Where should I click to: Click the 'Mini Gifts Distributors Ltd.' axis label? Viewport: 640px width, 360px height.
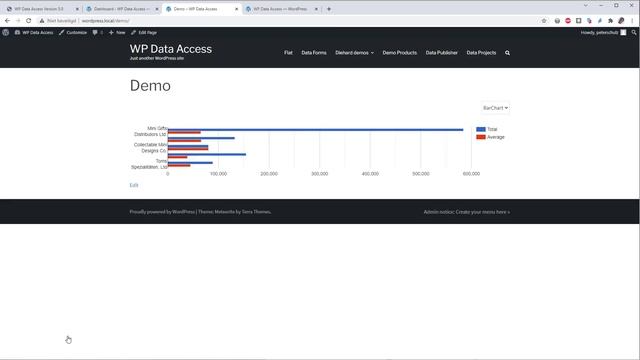tap(151, 131)
